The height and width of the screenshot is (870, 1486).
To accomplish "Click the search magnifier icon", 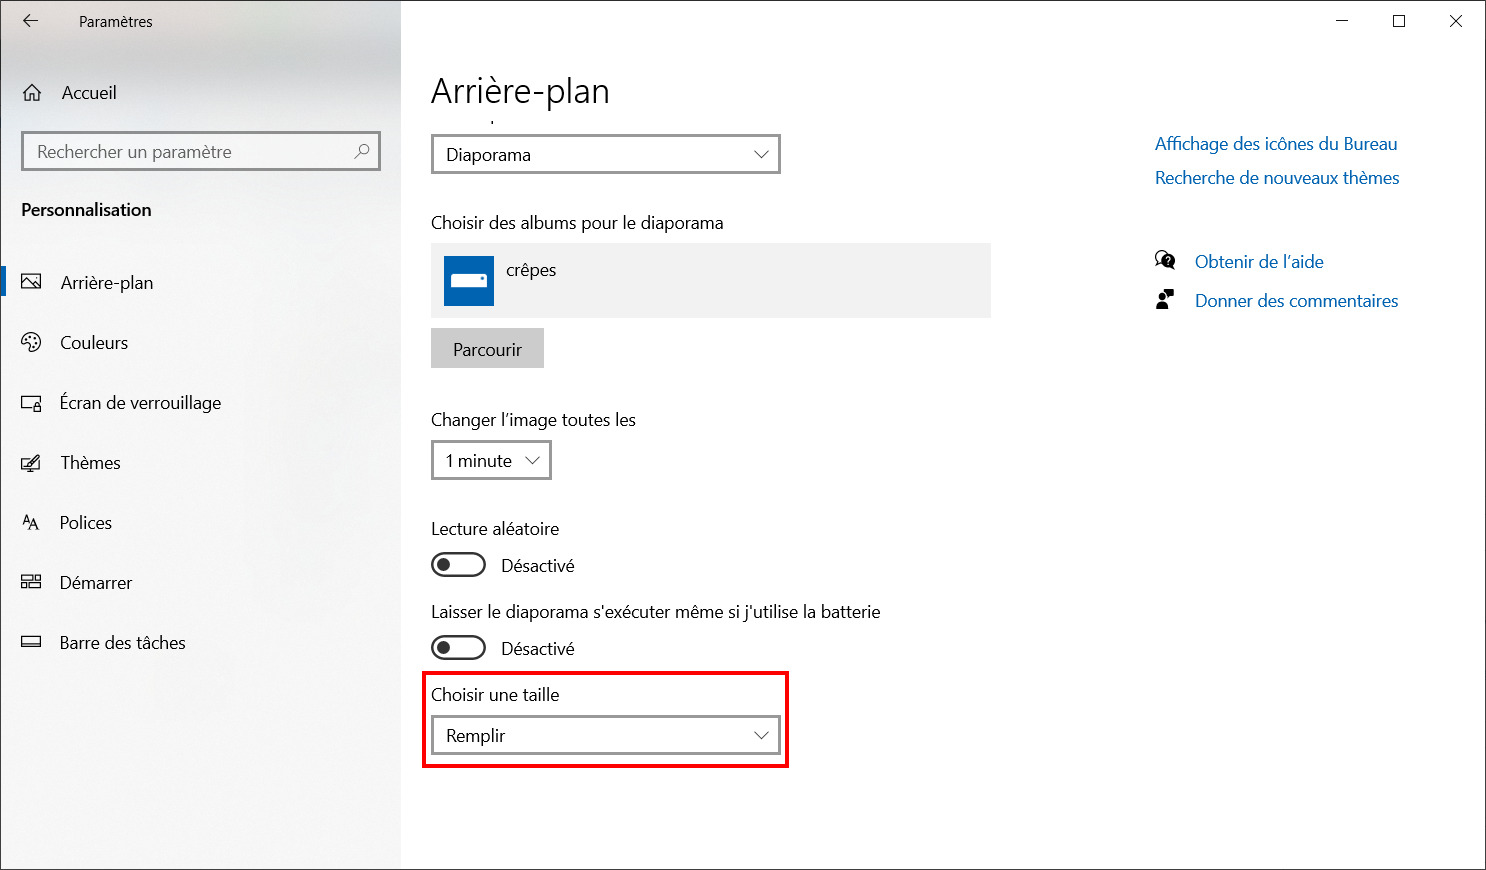I will 362,151.
